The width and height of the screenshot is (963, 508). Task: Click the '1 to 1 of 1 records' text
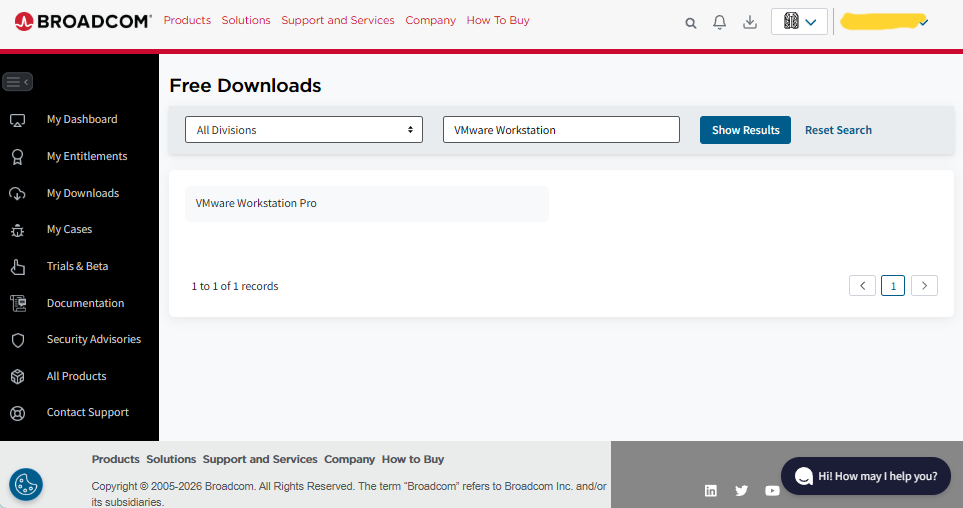[x=235, y=286]
